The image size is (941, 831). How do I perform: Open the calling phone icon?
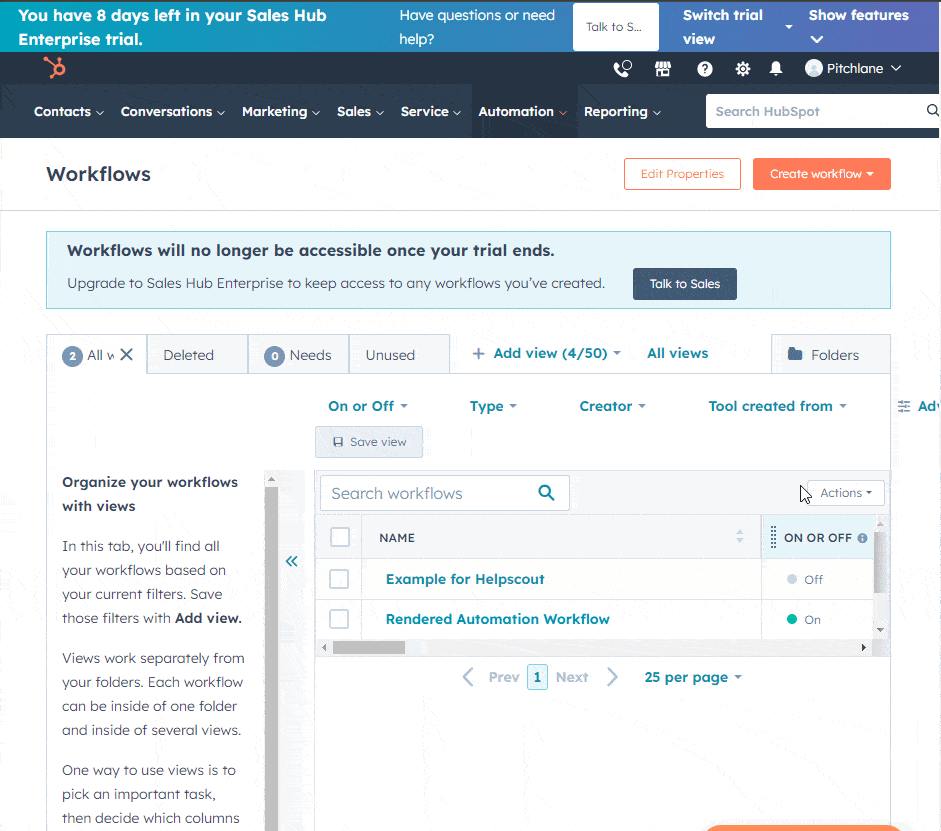coord(622,68)
